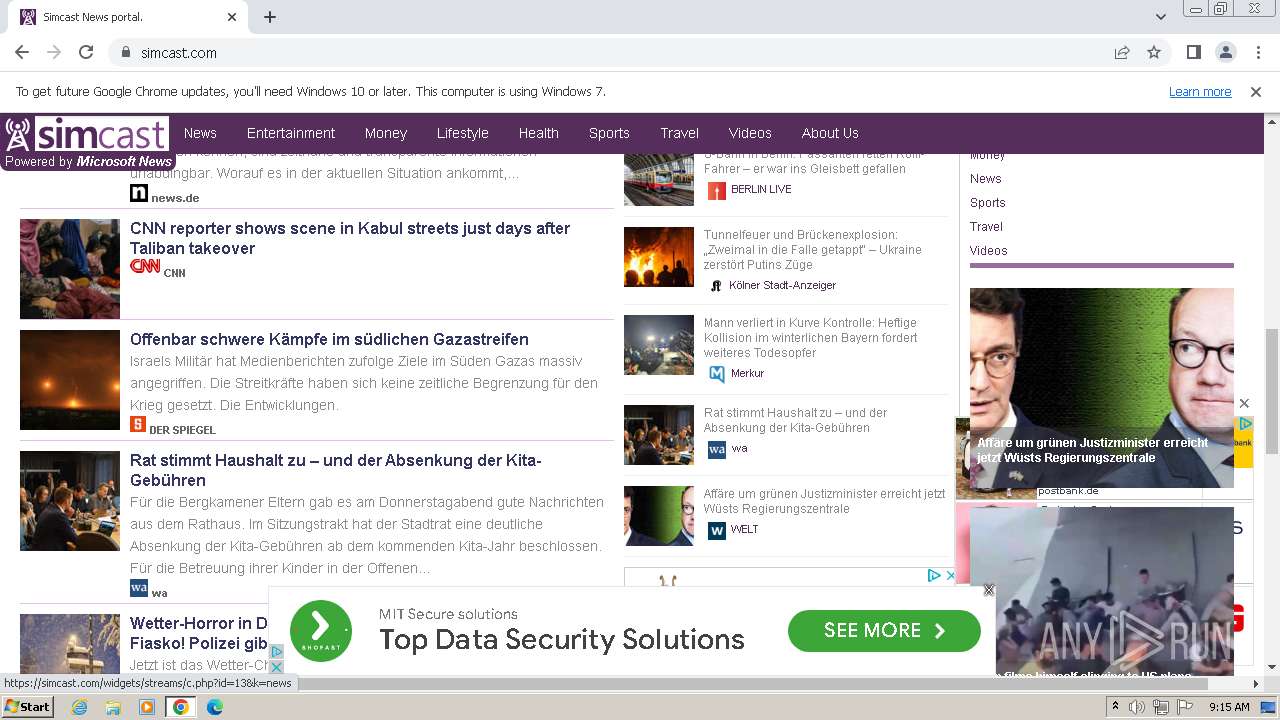Click the BERLIN LIVE source icon
Screen dimensions: 1280x720
coord(716,190)
